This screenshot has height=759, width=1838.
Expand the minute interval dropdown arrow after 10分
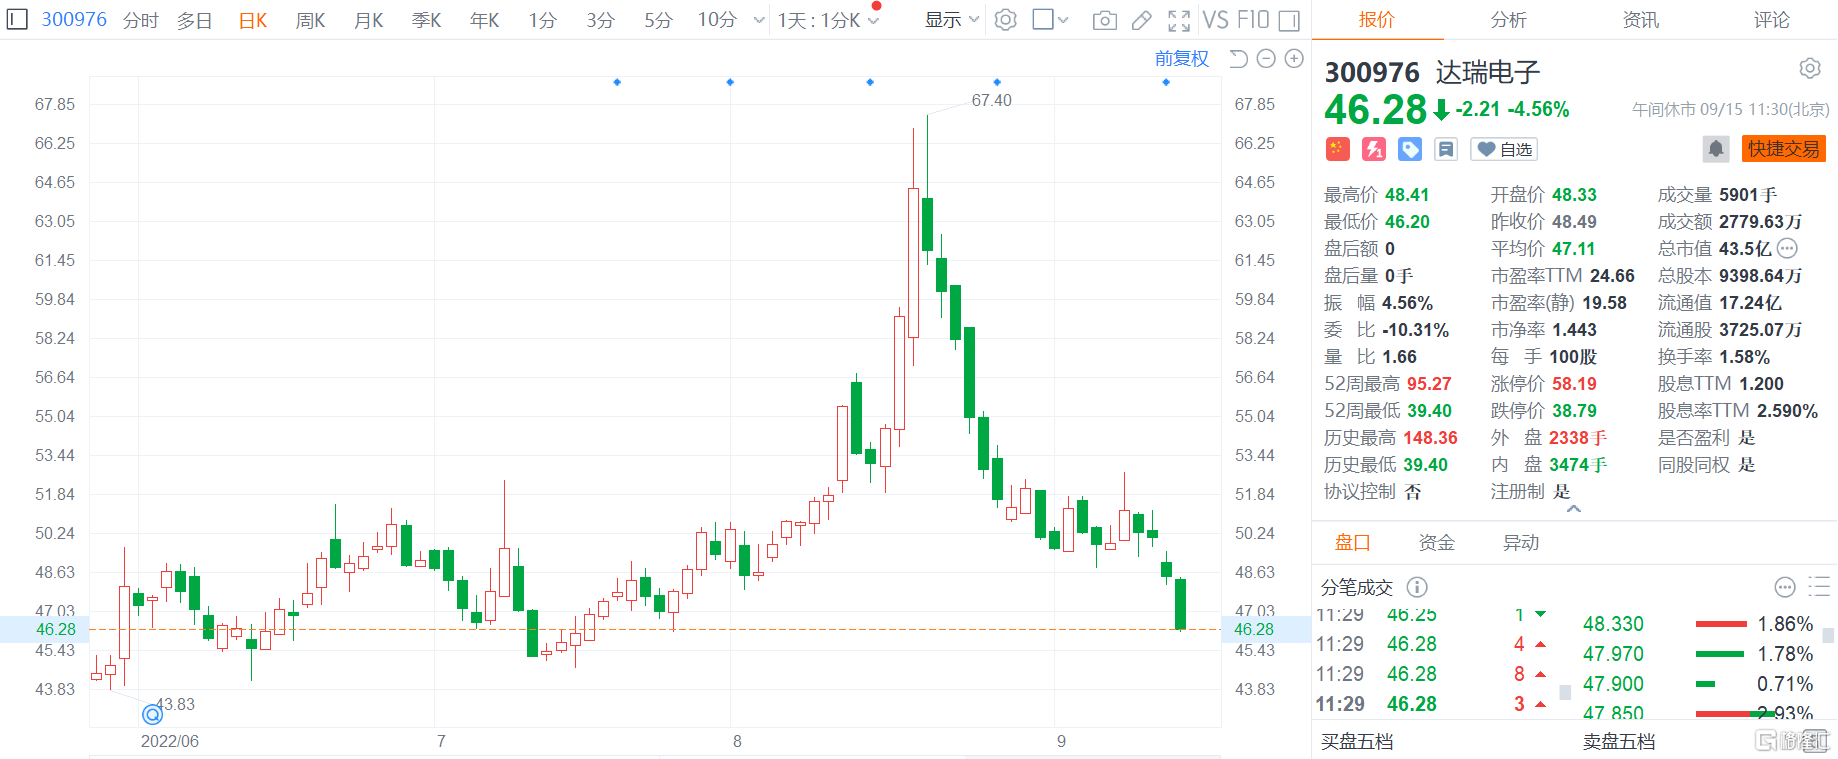(x=759, y=20)
